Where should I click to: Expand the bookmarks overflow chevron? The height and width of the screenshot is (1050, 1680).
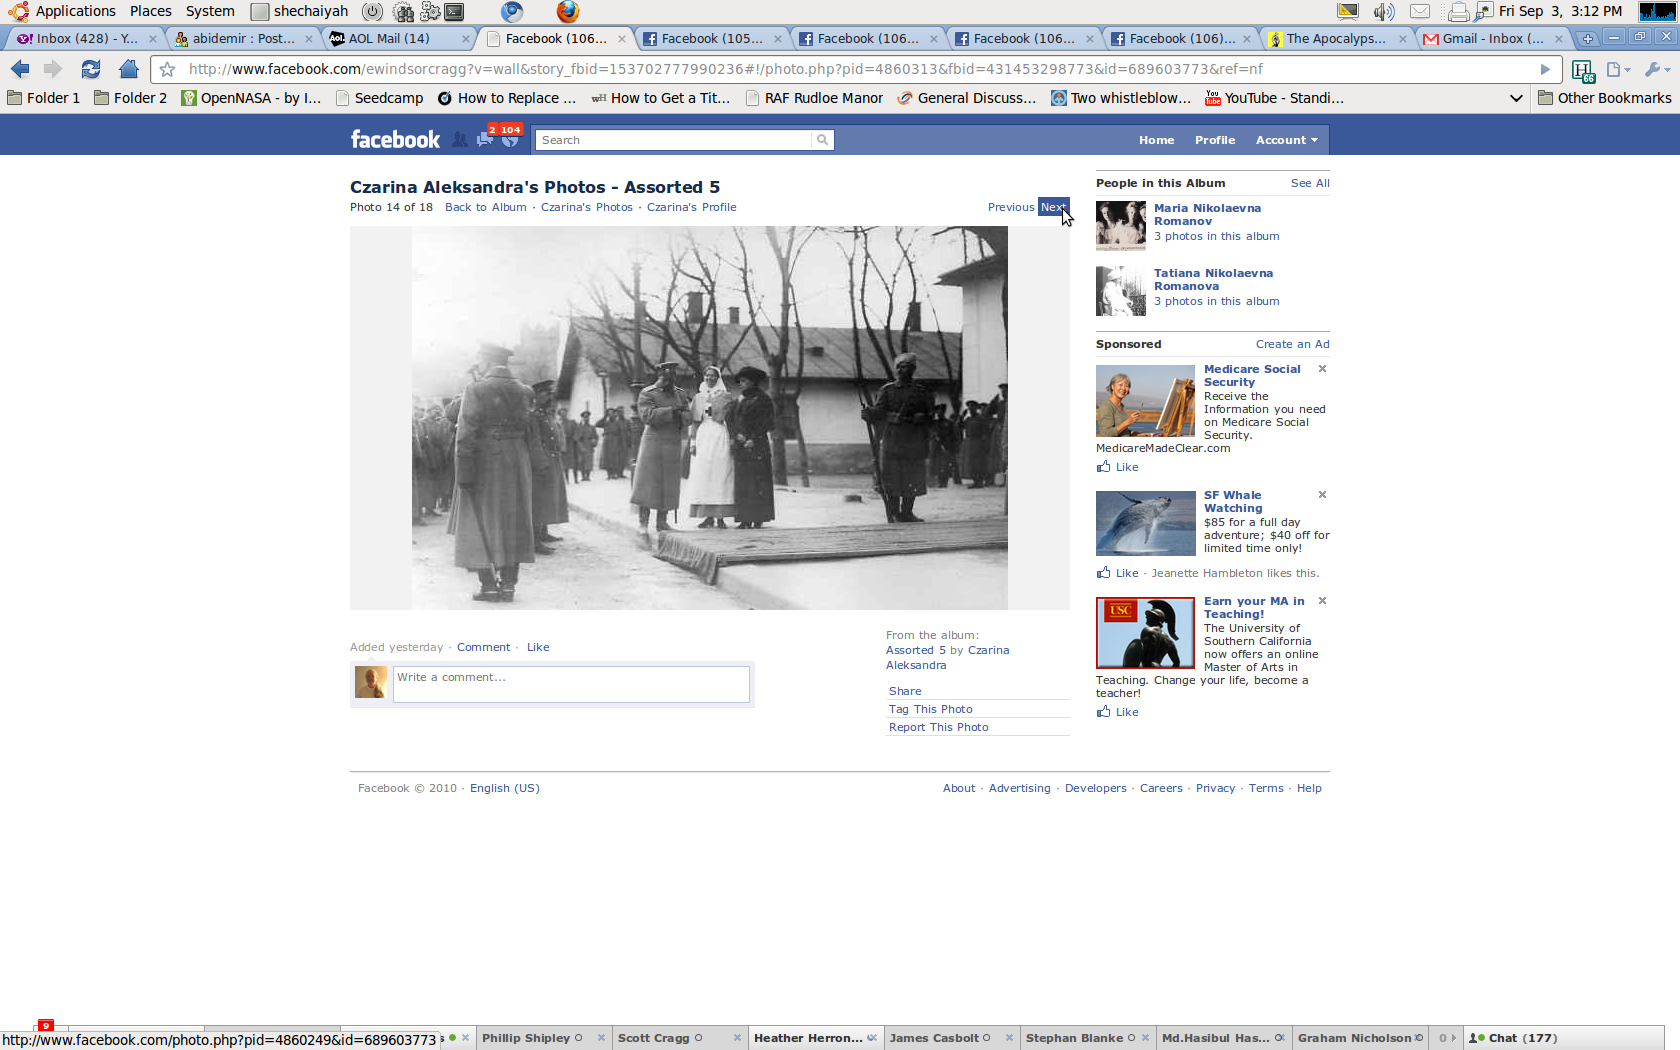1516,98
